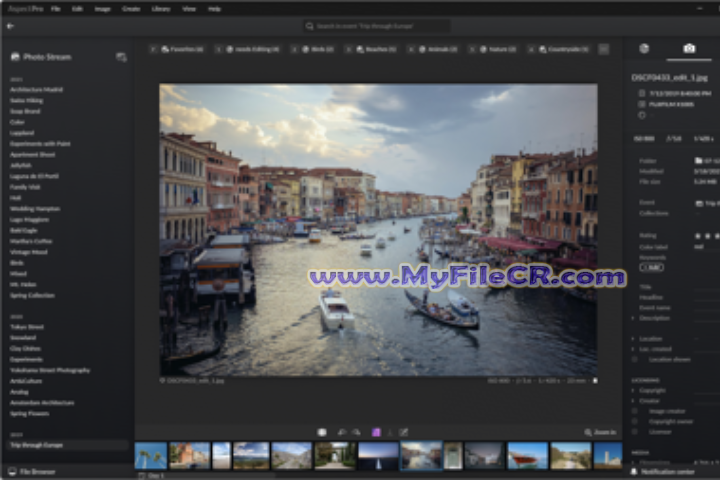Select the needs Editing quick collection

tap(248, 49)
